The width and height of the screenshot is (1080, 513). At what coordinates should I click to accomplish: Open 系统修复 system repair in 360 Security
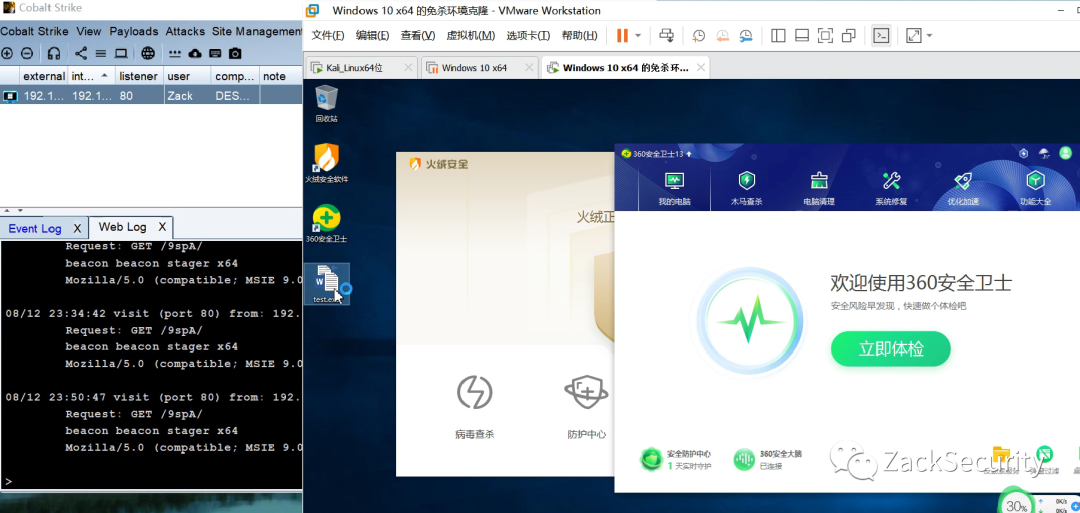(891, 189)
